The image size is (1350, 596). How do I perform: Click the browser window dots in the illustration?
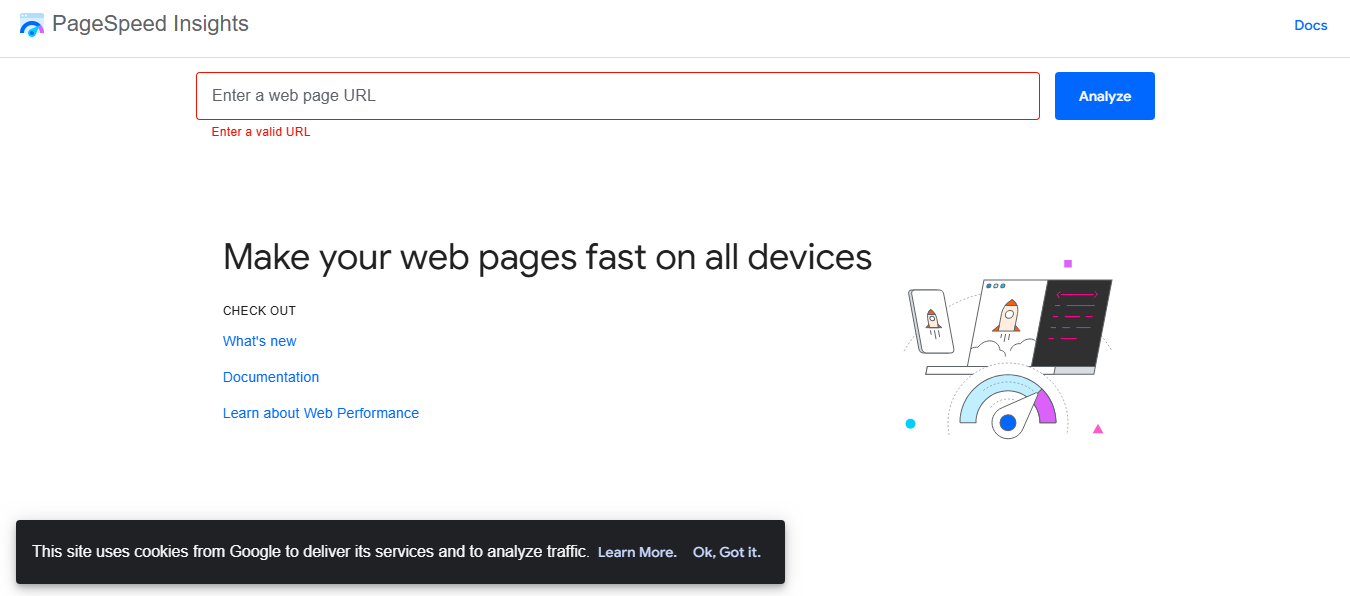click(994, 284)
